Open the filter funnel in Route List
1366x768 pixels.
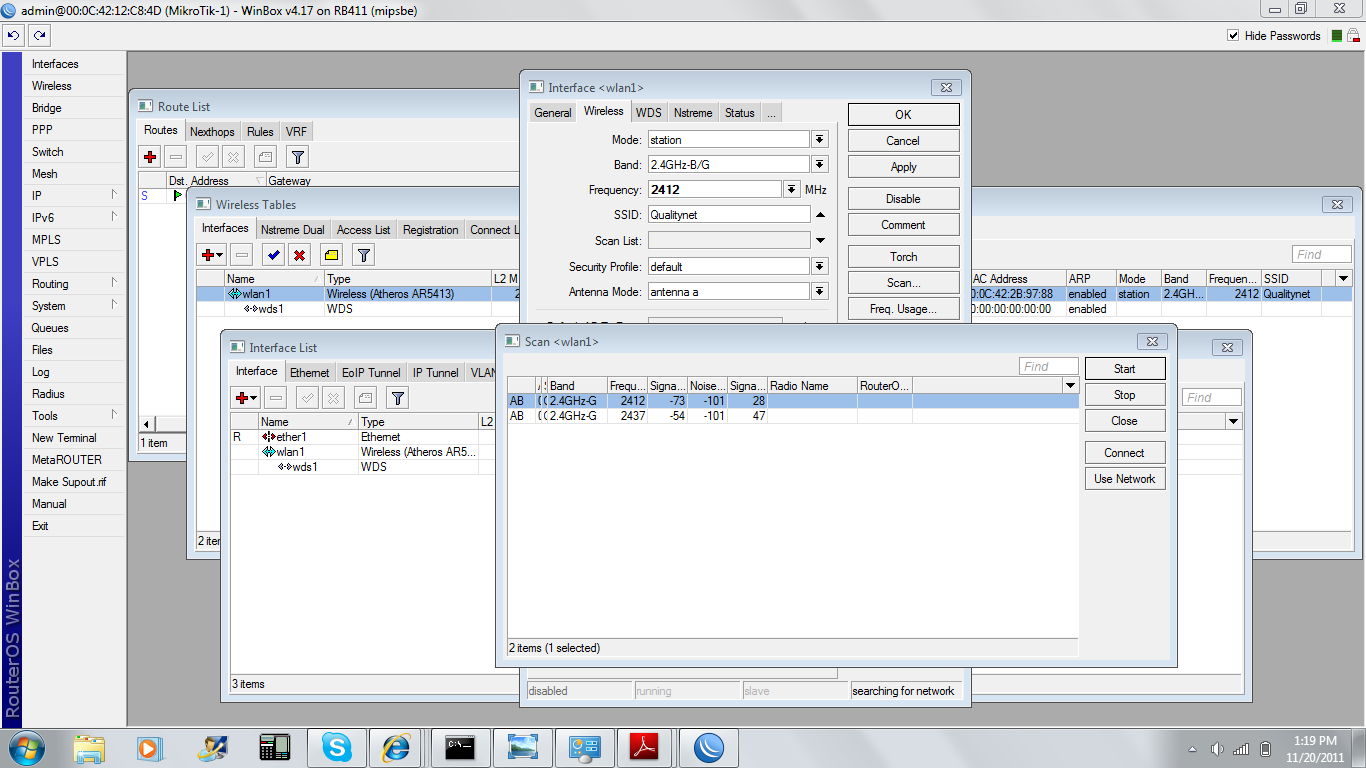[297, 156]
